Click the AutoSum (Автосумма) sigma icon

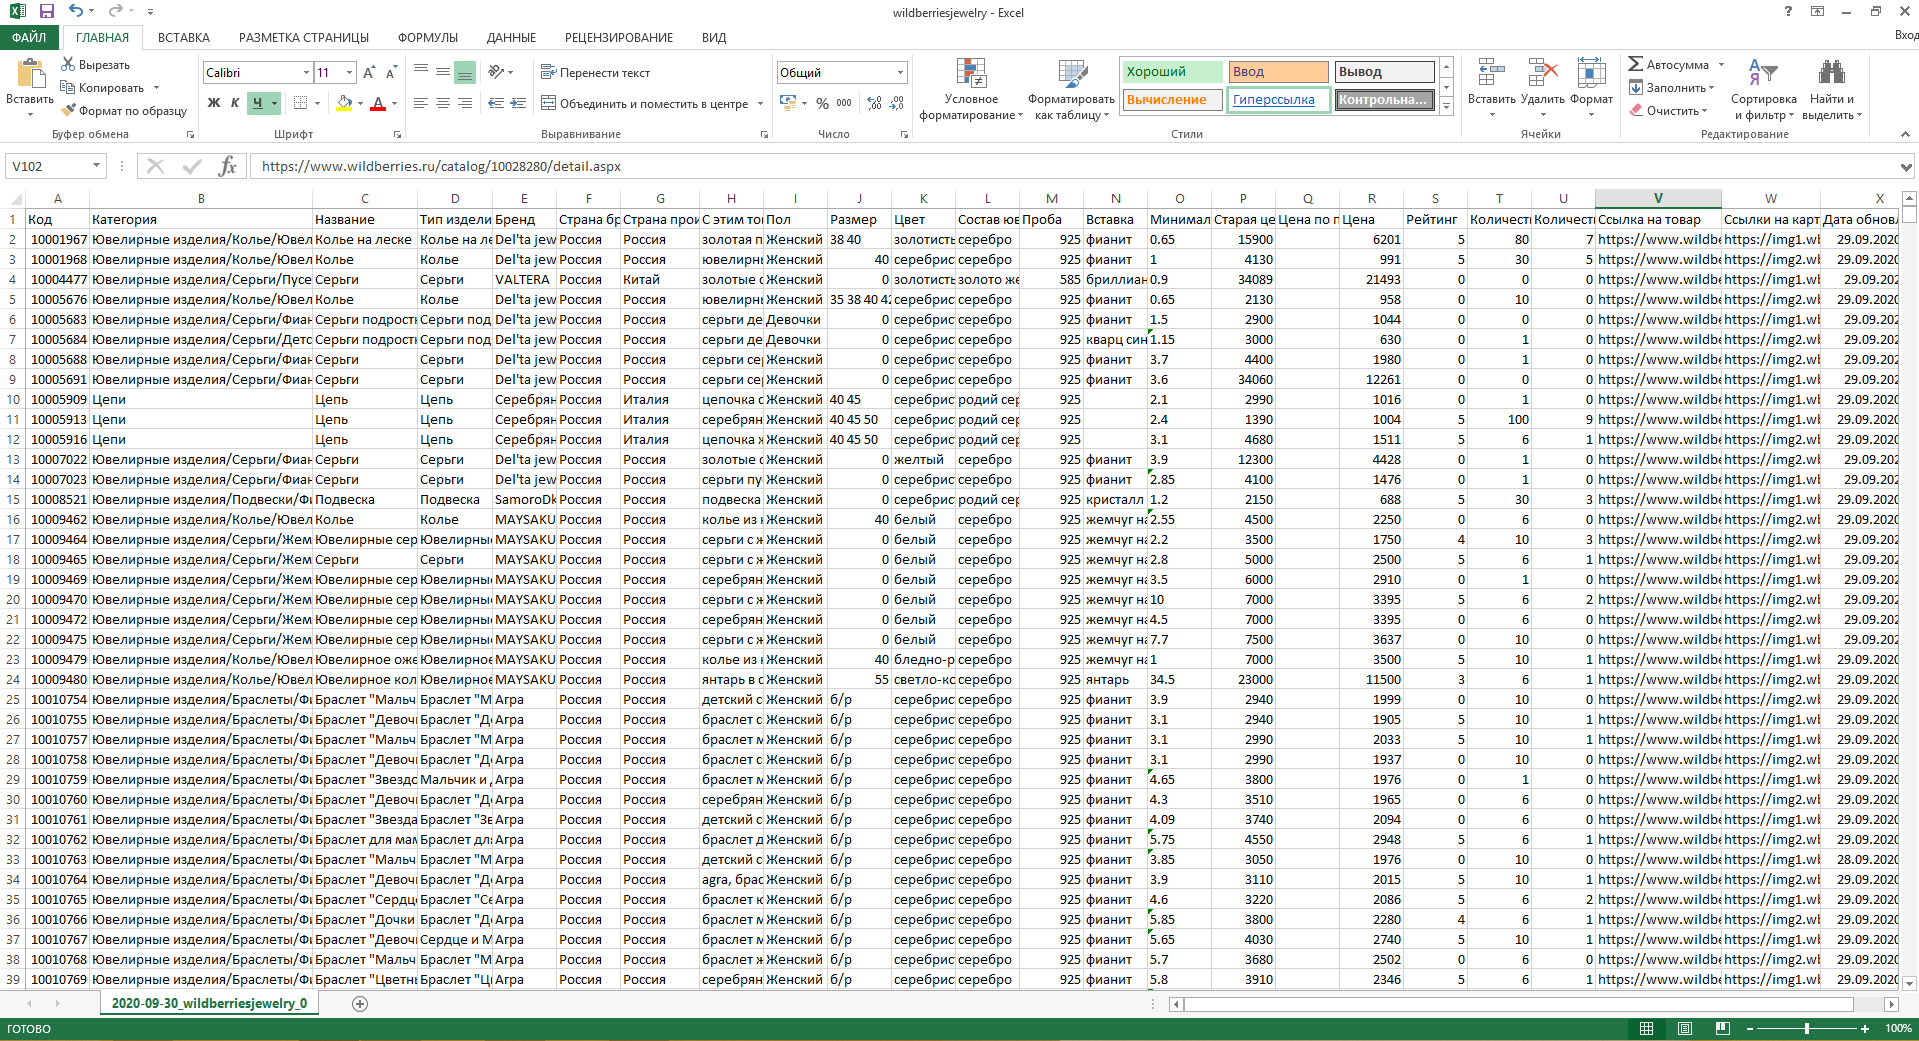coord(1636,64)
